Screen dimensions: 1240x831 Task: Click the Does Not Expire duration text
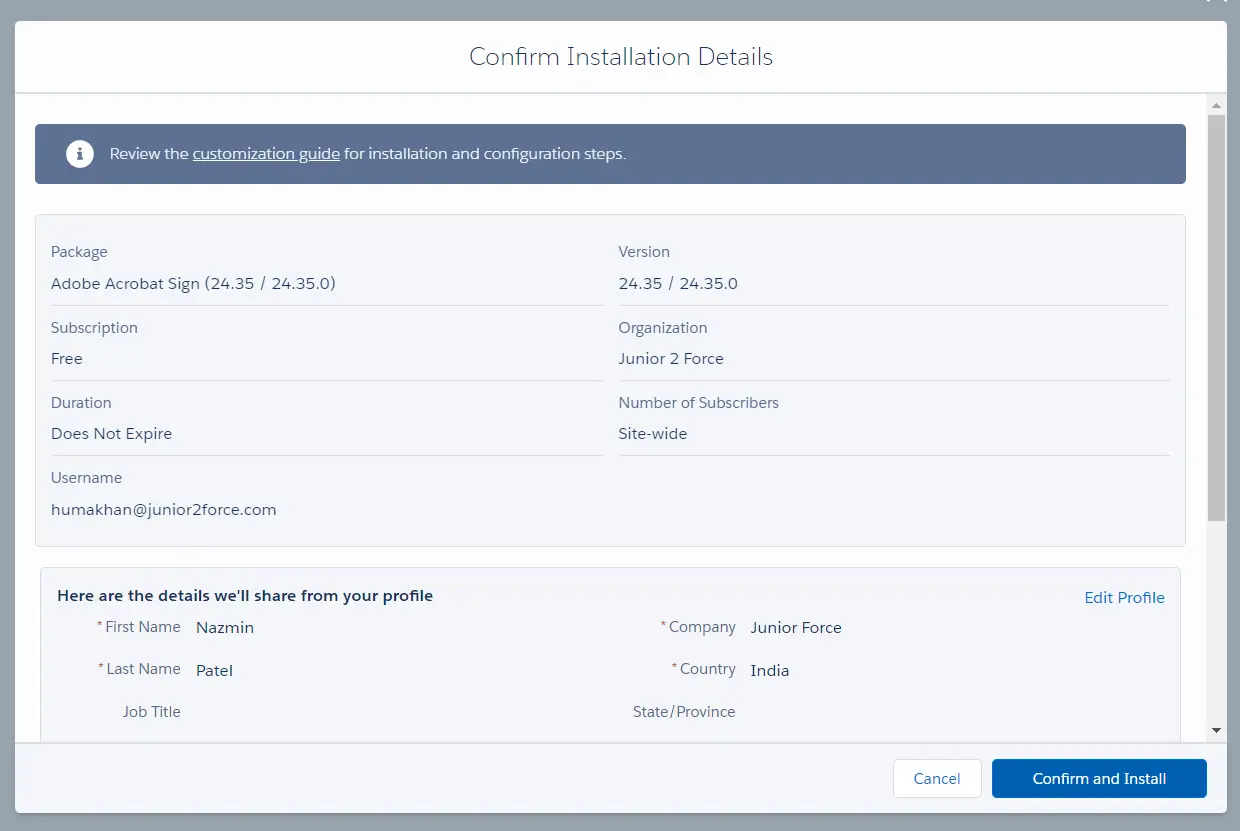112,434
